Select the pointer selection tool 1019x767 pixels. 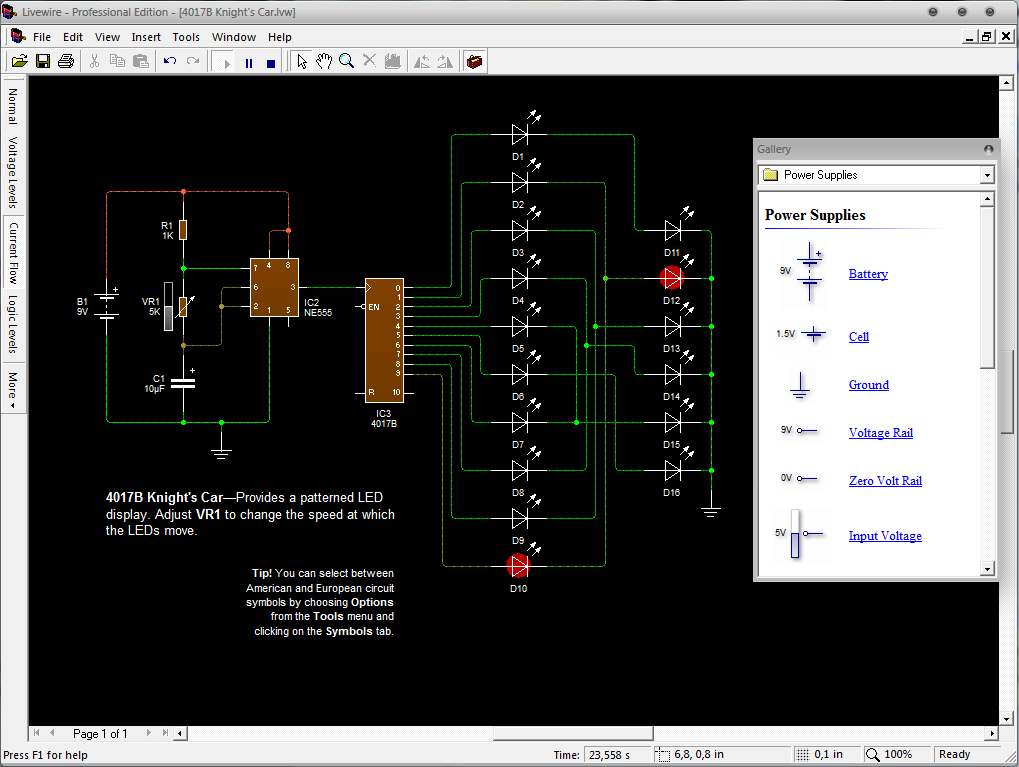[x=301, y=60]
